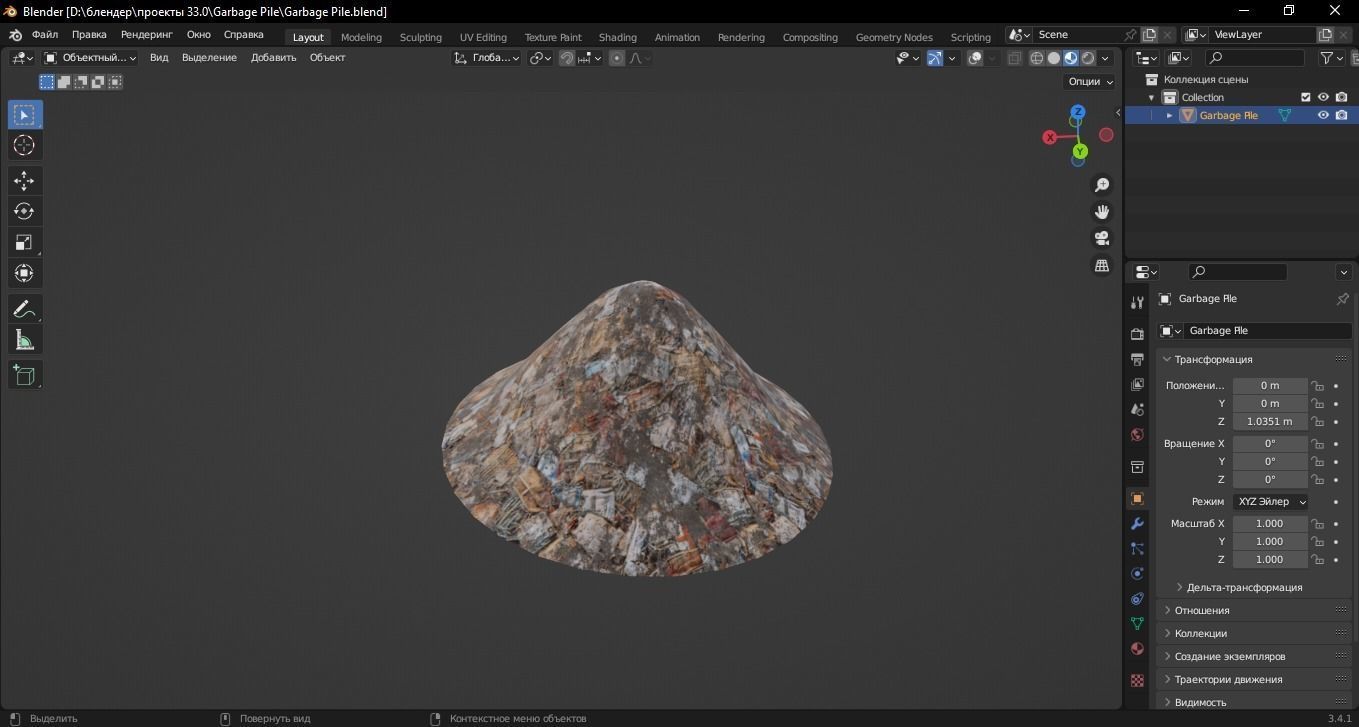Open the Object Mode dropdown
The height and width of the screenshot is (727, 1359).
point(89,58)
